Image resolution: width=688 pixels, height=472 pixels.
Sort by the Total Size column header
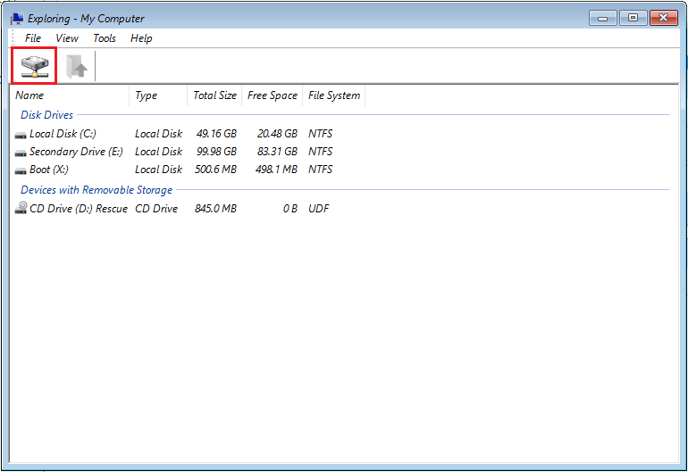click(215, 96)
